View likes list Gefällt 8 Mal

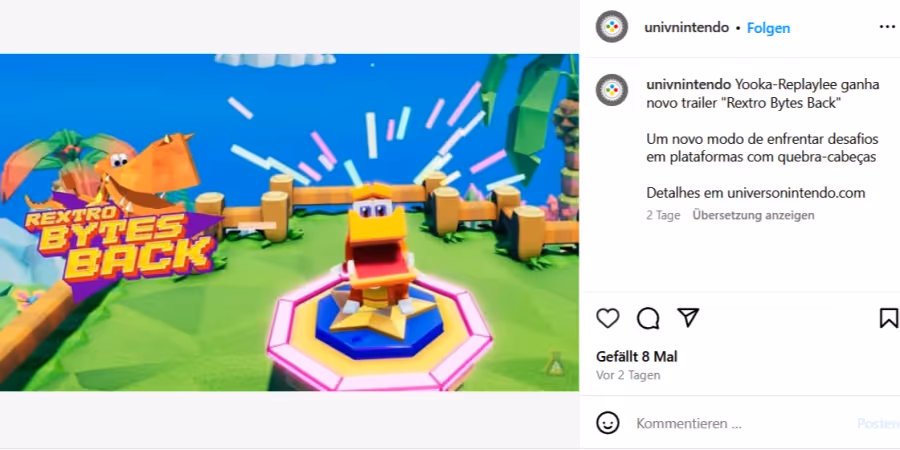(637, 356)
